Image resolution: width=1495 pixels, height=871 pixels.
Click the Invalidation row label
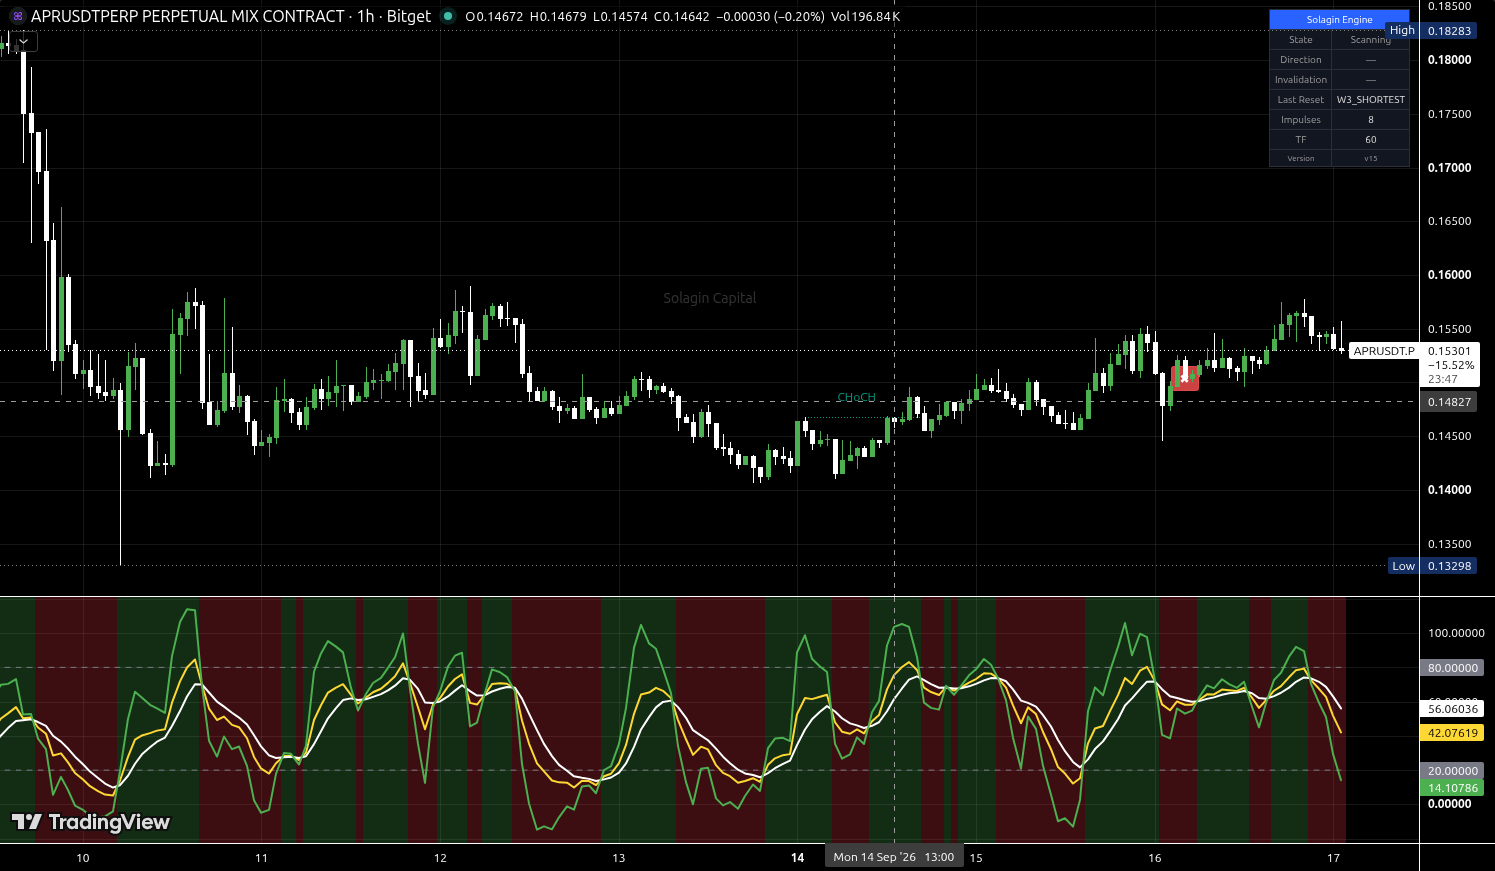(x=1300, y=80)
